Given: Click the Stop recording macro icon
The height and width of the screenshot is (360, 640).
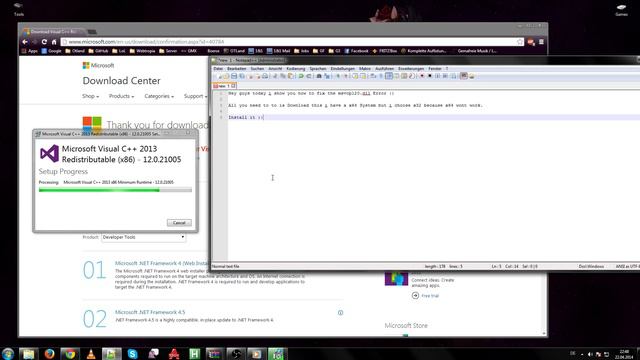Looking at the screenshot, I should [x=430, y=76].
